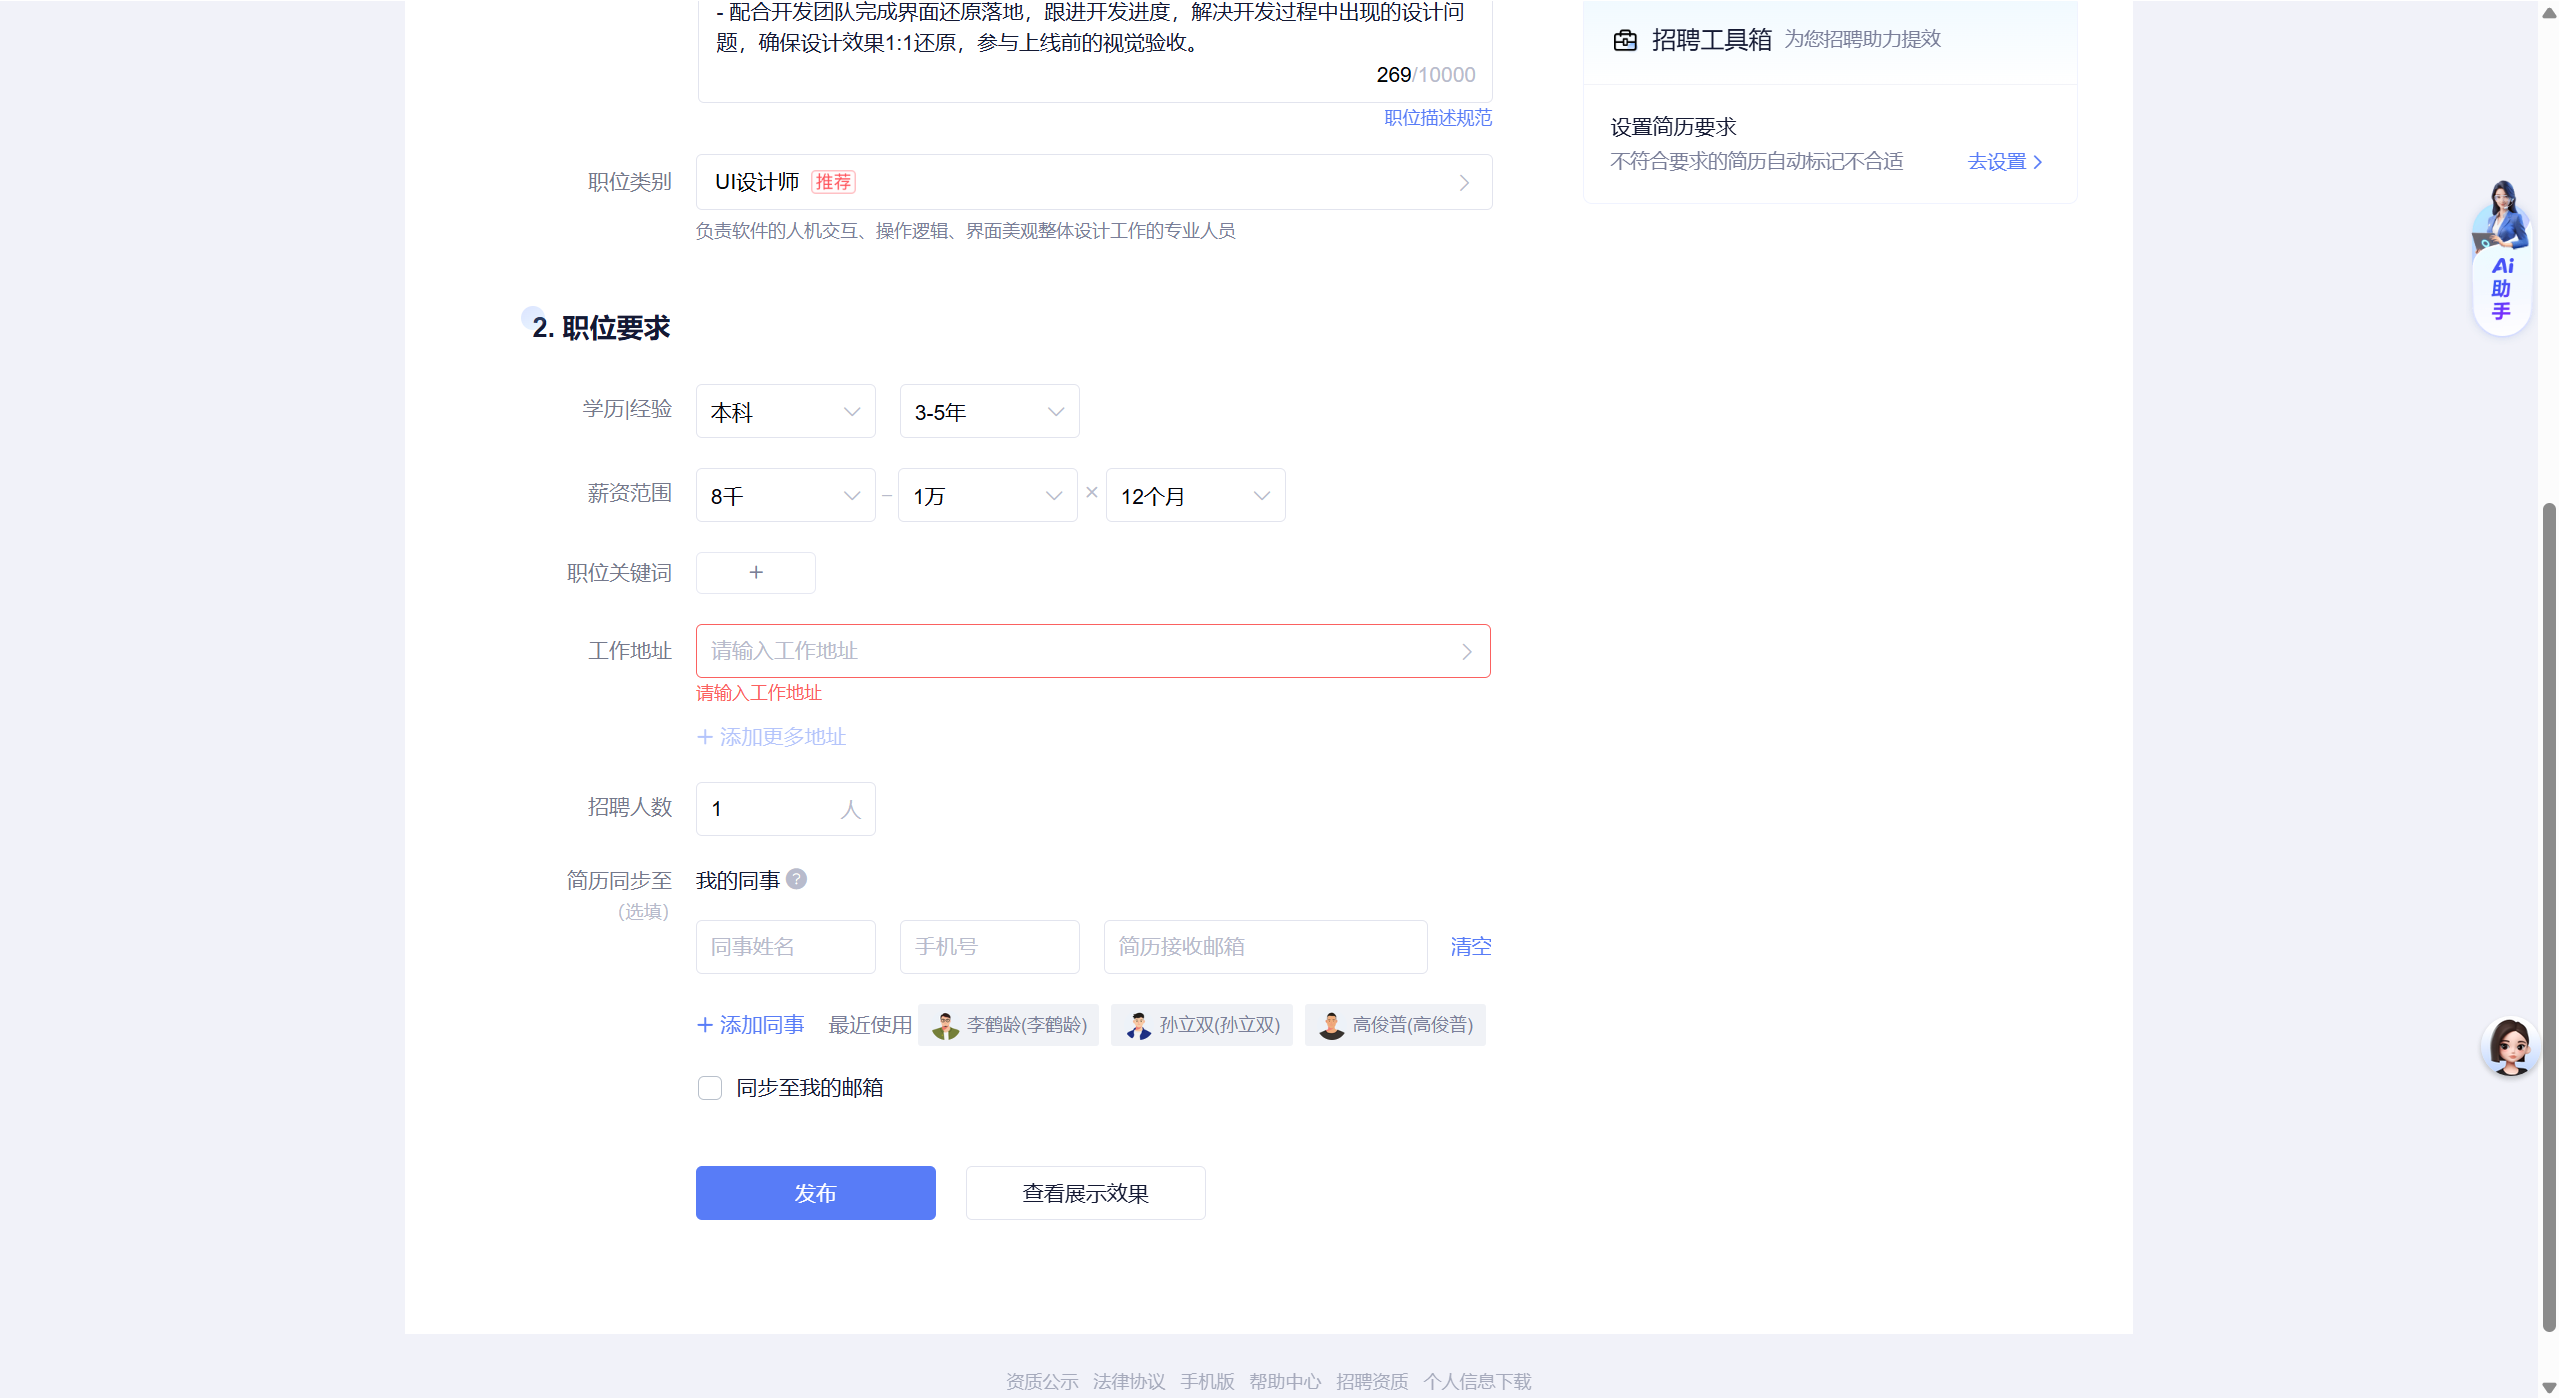Select recent colleague 高俊普 avatar chip

[x=1395, y=1025]
